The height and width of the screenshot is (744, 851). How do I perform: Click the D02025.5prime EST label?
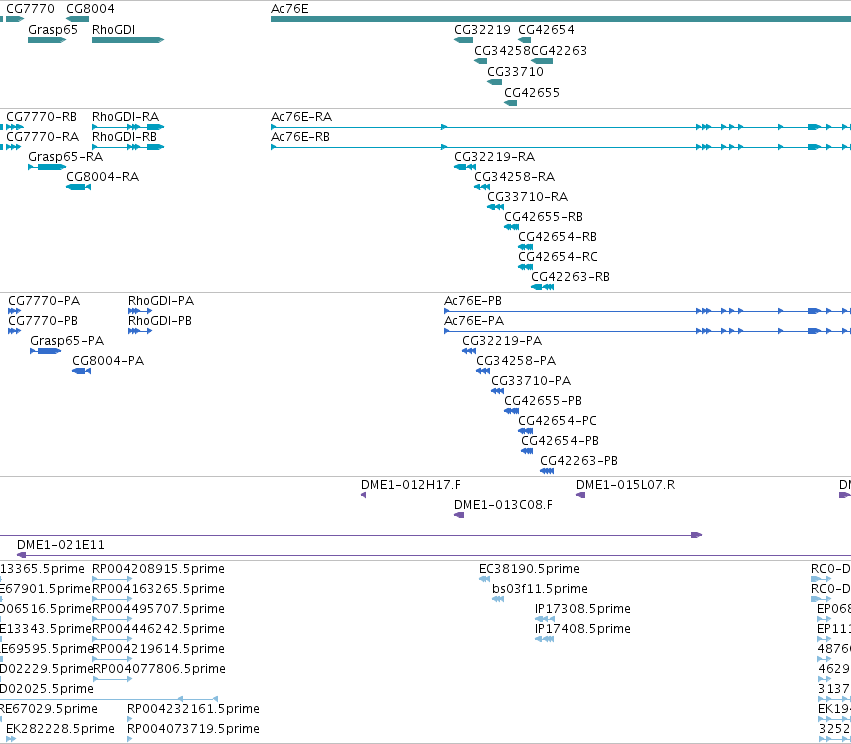(47, 689)
